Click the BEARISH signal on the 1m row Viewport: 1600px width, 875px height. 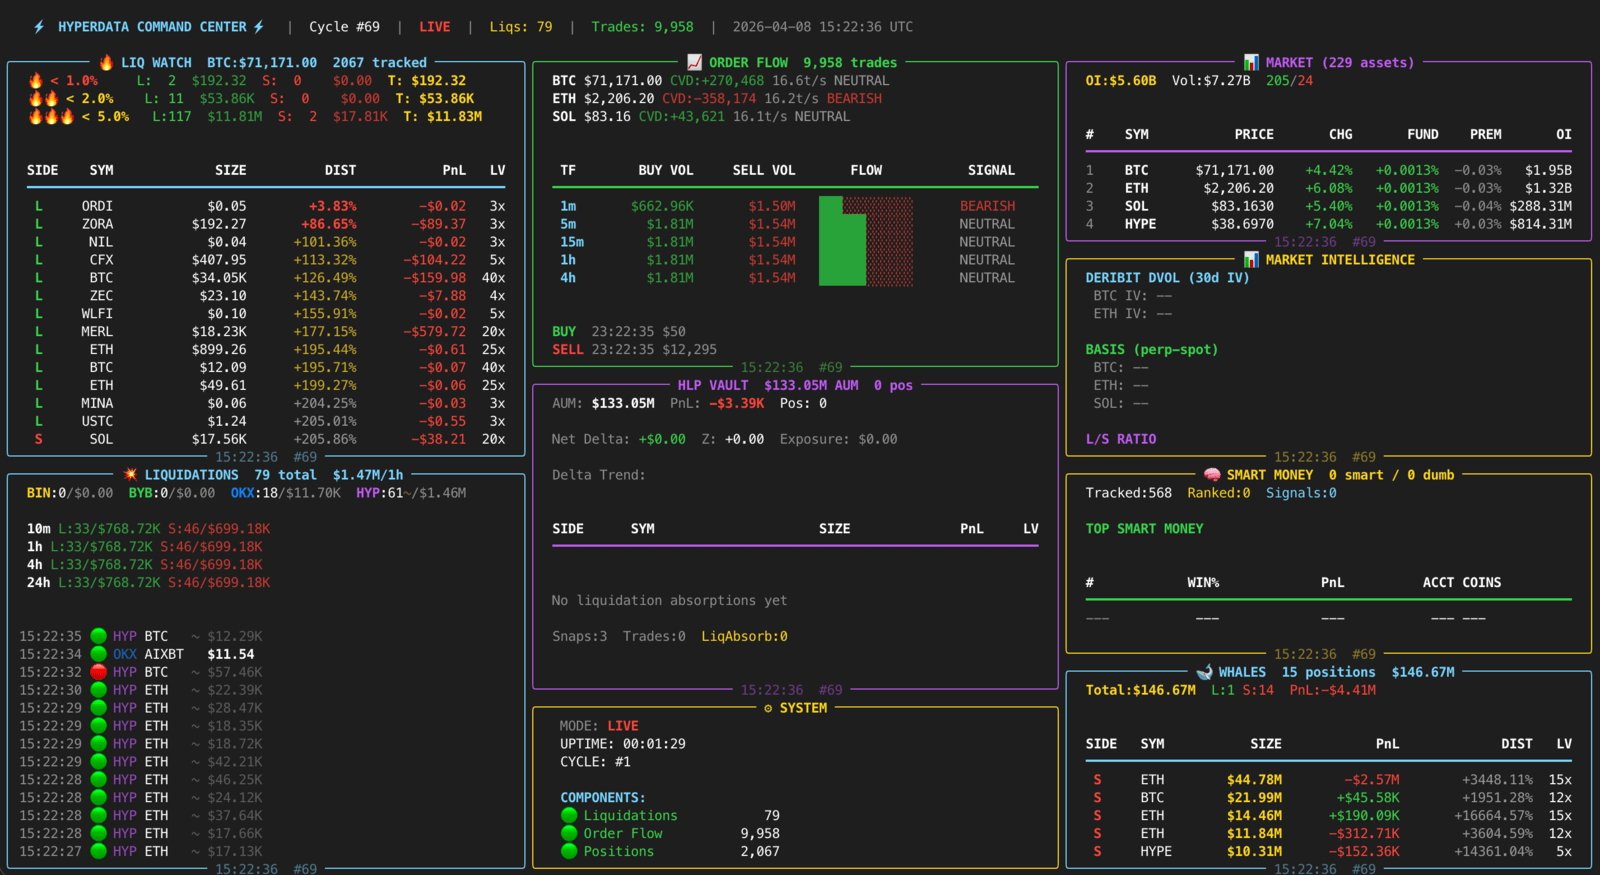click(987, 206)
